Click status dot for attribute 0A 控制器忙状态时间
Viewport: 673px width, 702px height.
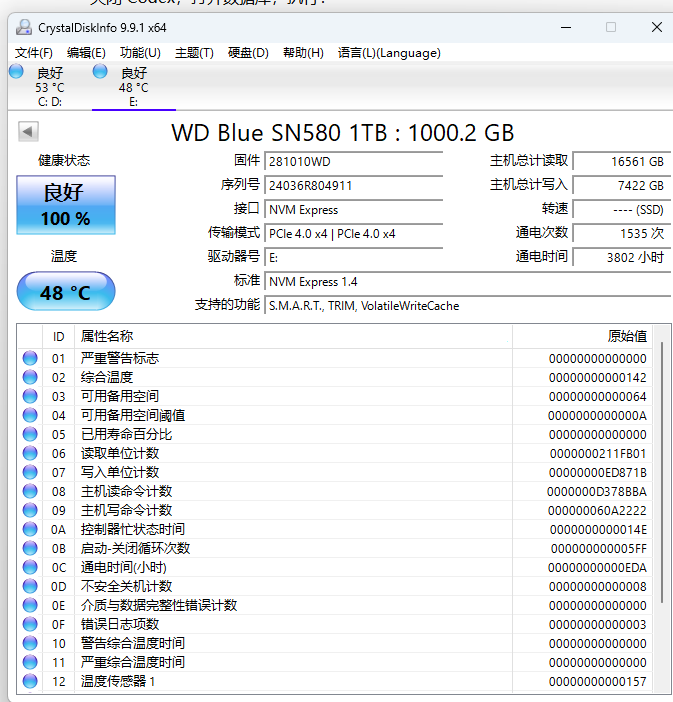30,530
